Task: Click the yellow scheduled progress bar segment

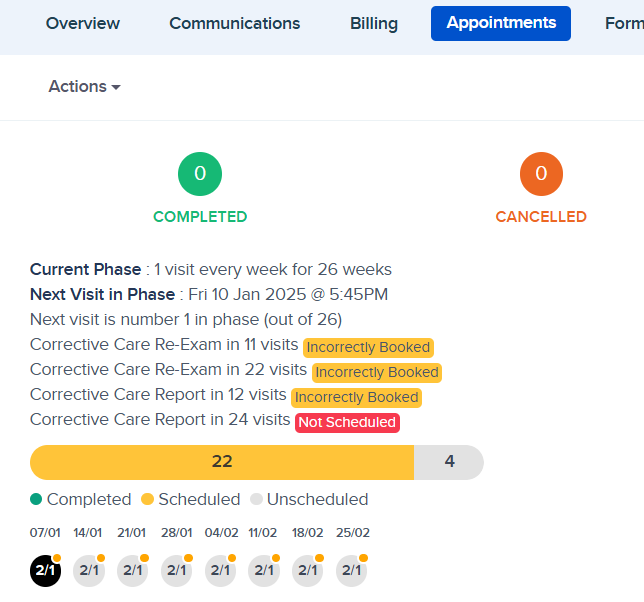Action: [x=222, y=462]
